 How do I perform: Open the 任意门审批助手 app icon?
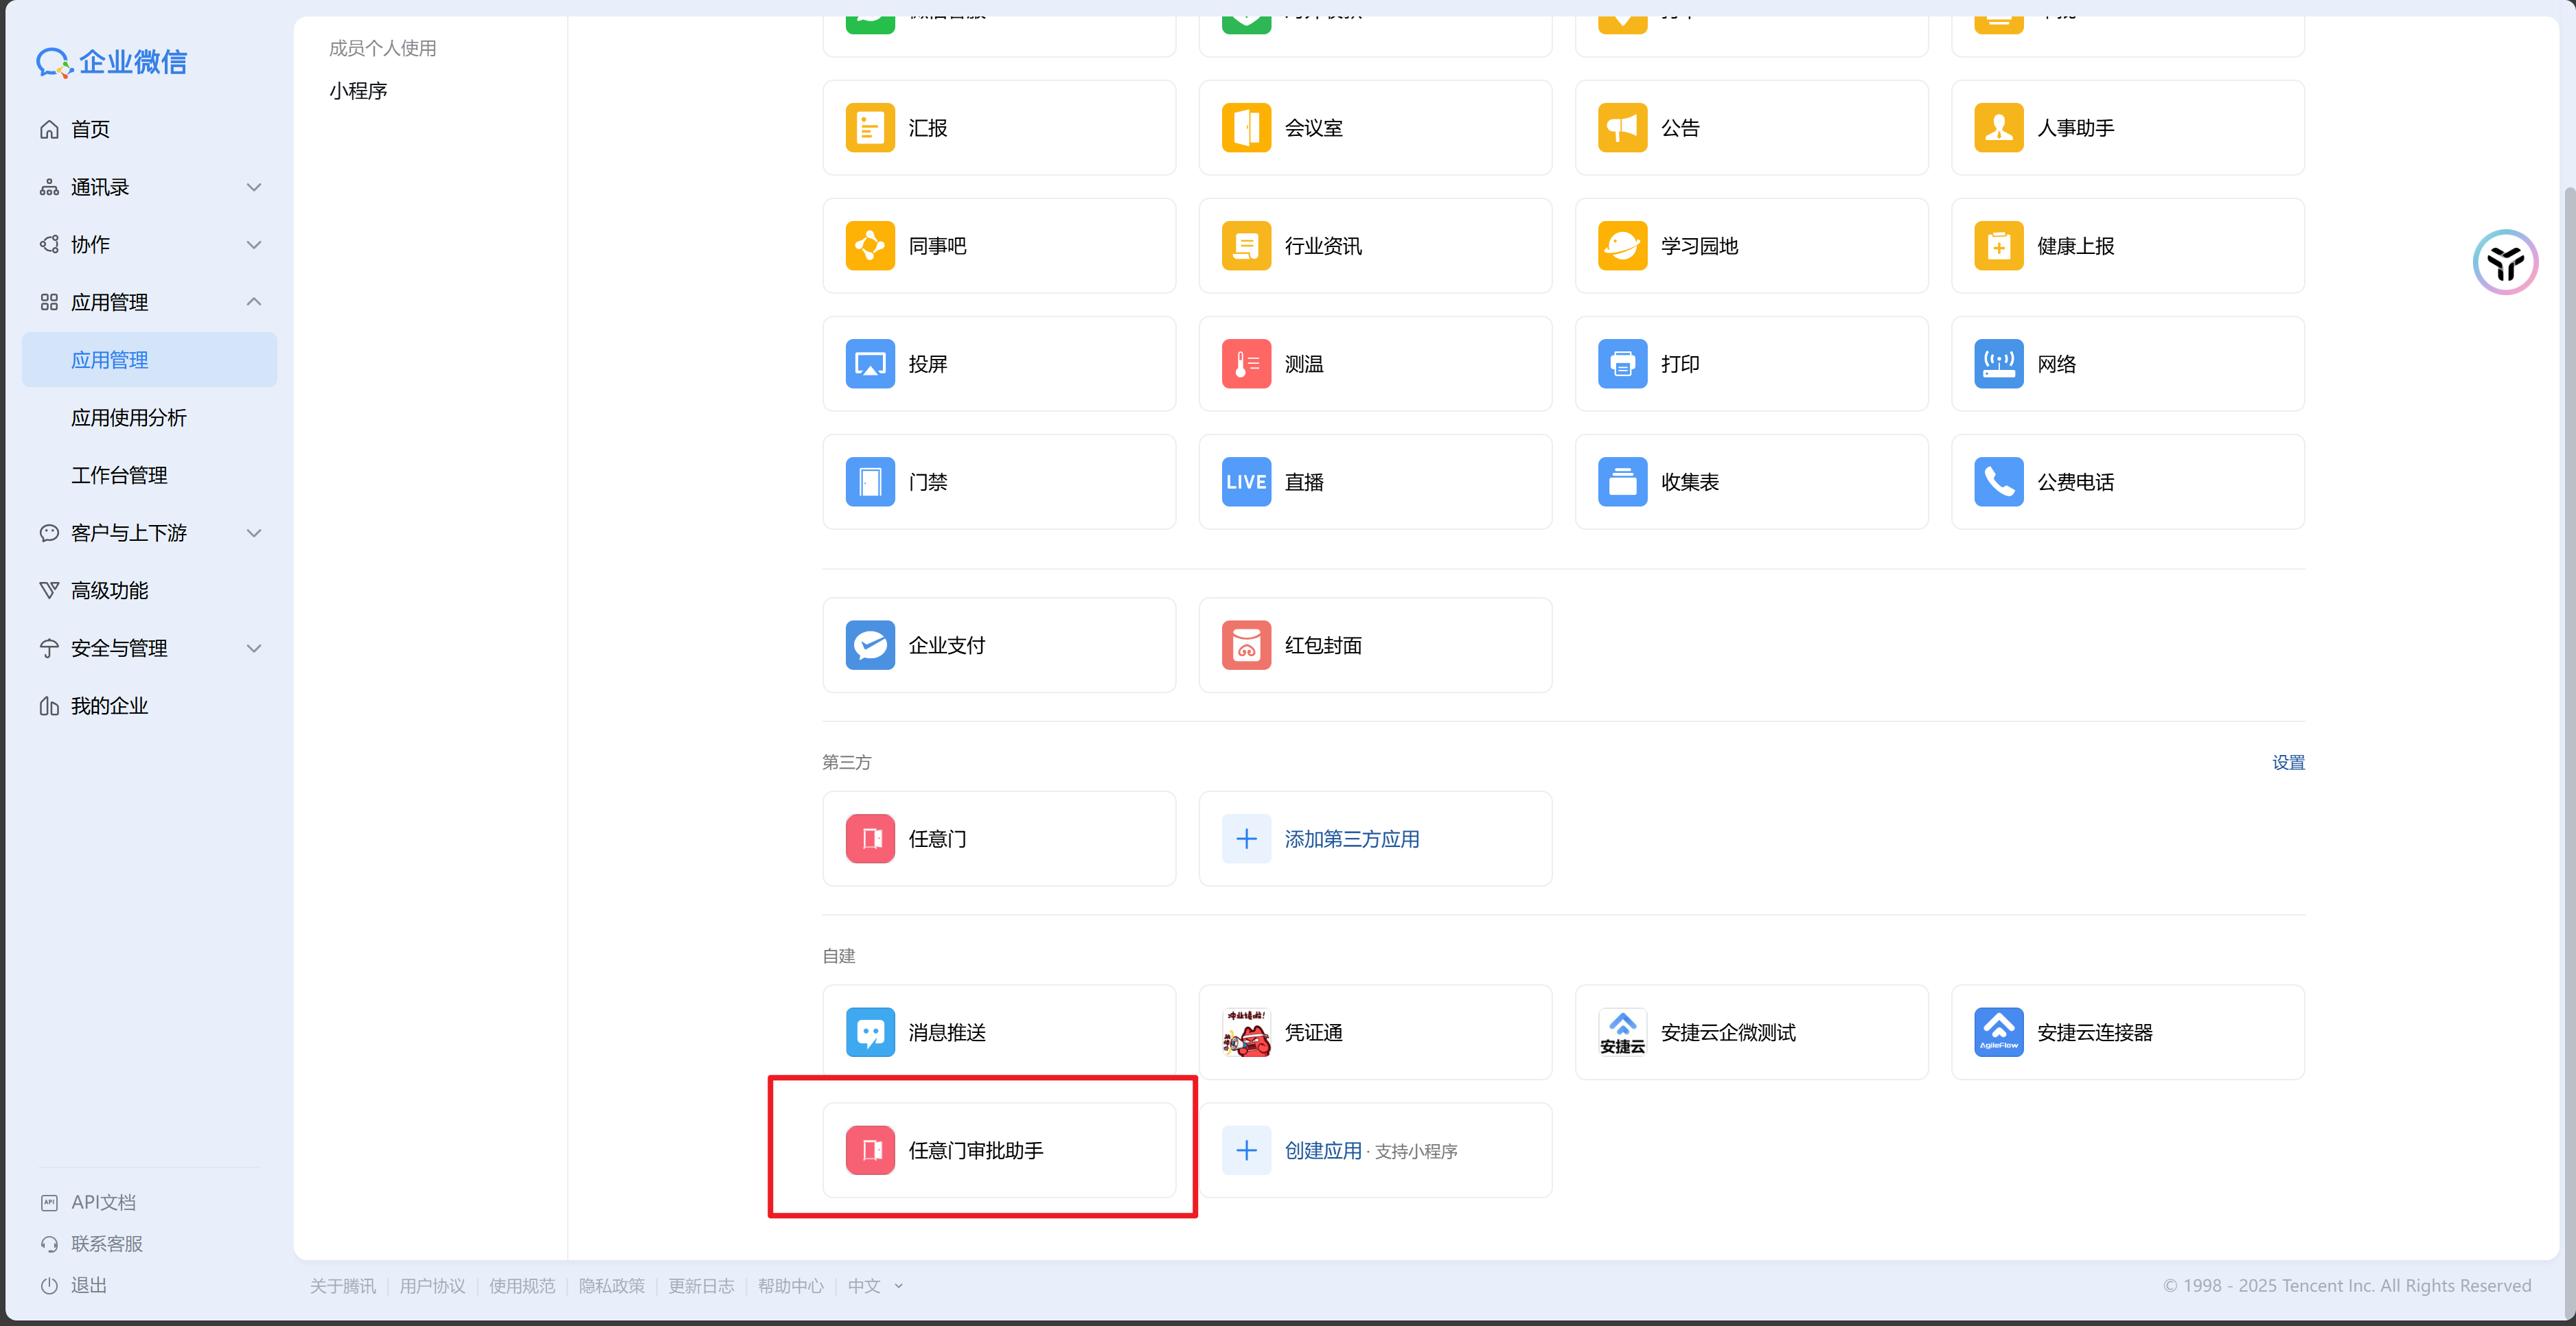869,1150
